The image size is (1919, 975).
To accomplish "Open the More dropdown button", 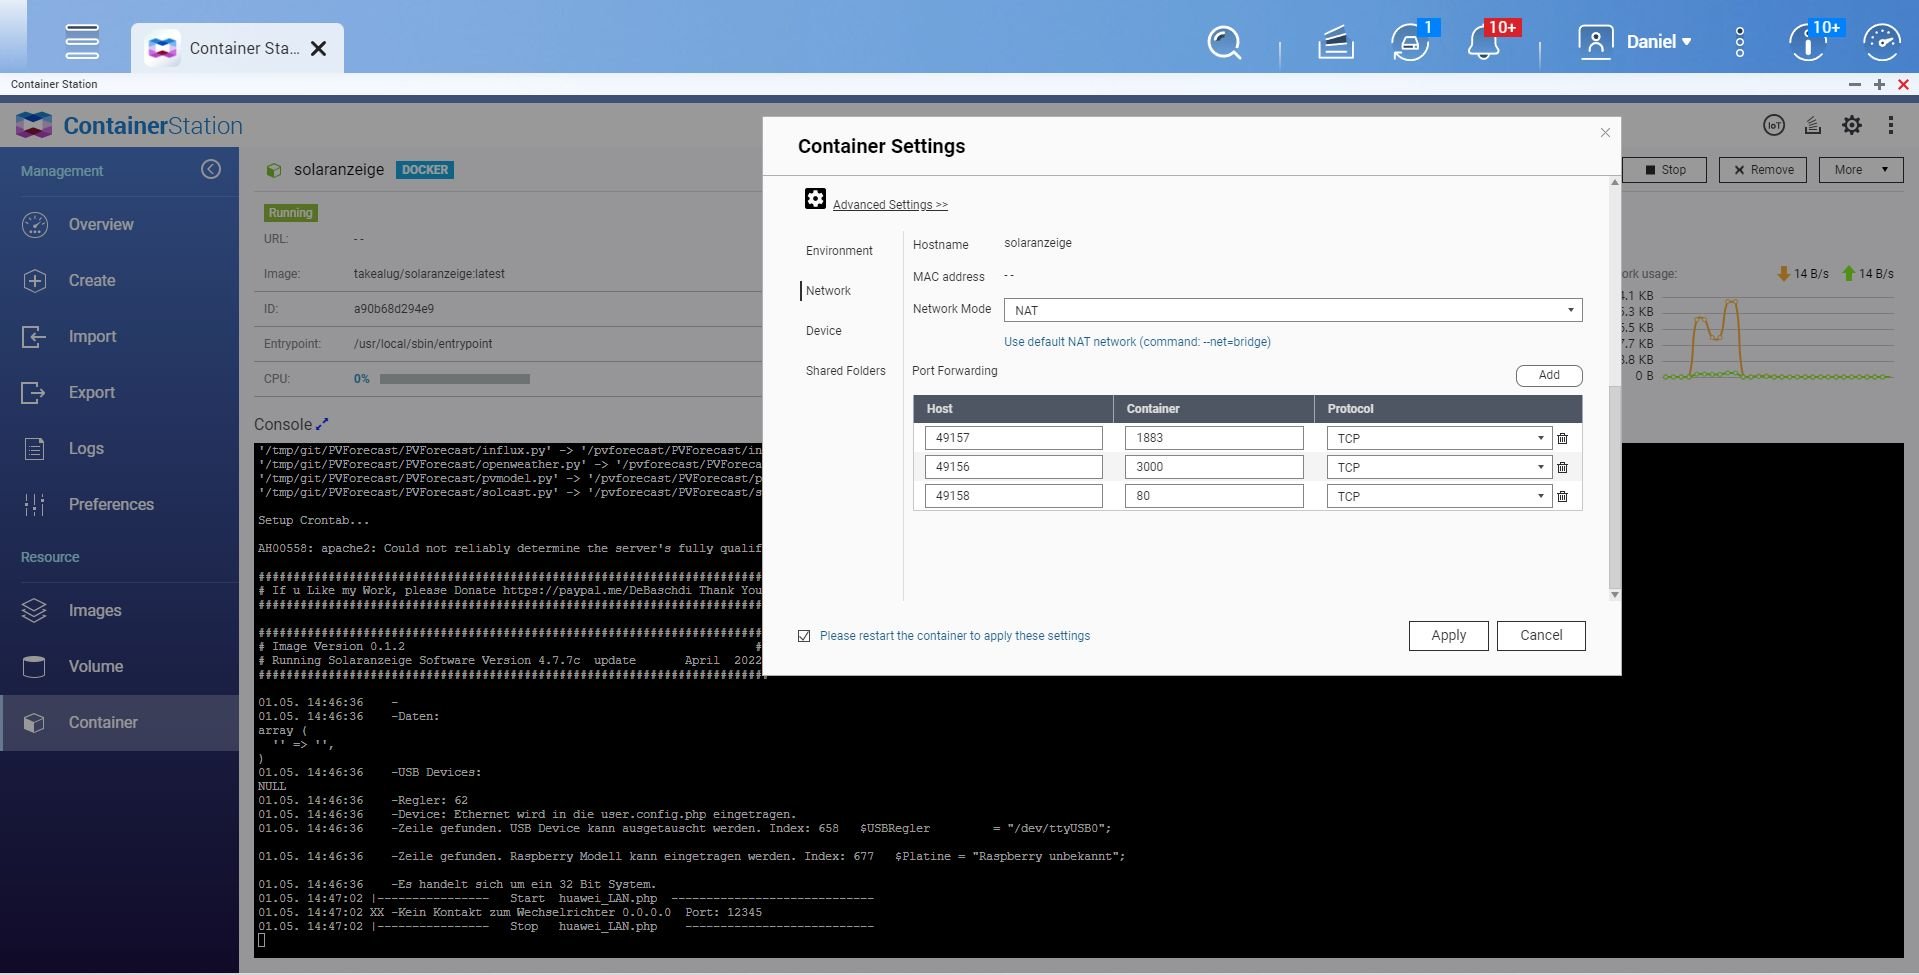I will (1860, 170).
